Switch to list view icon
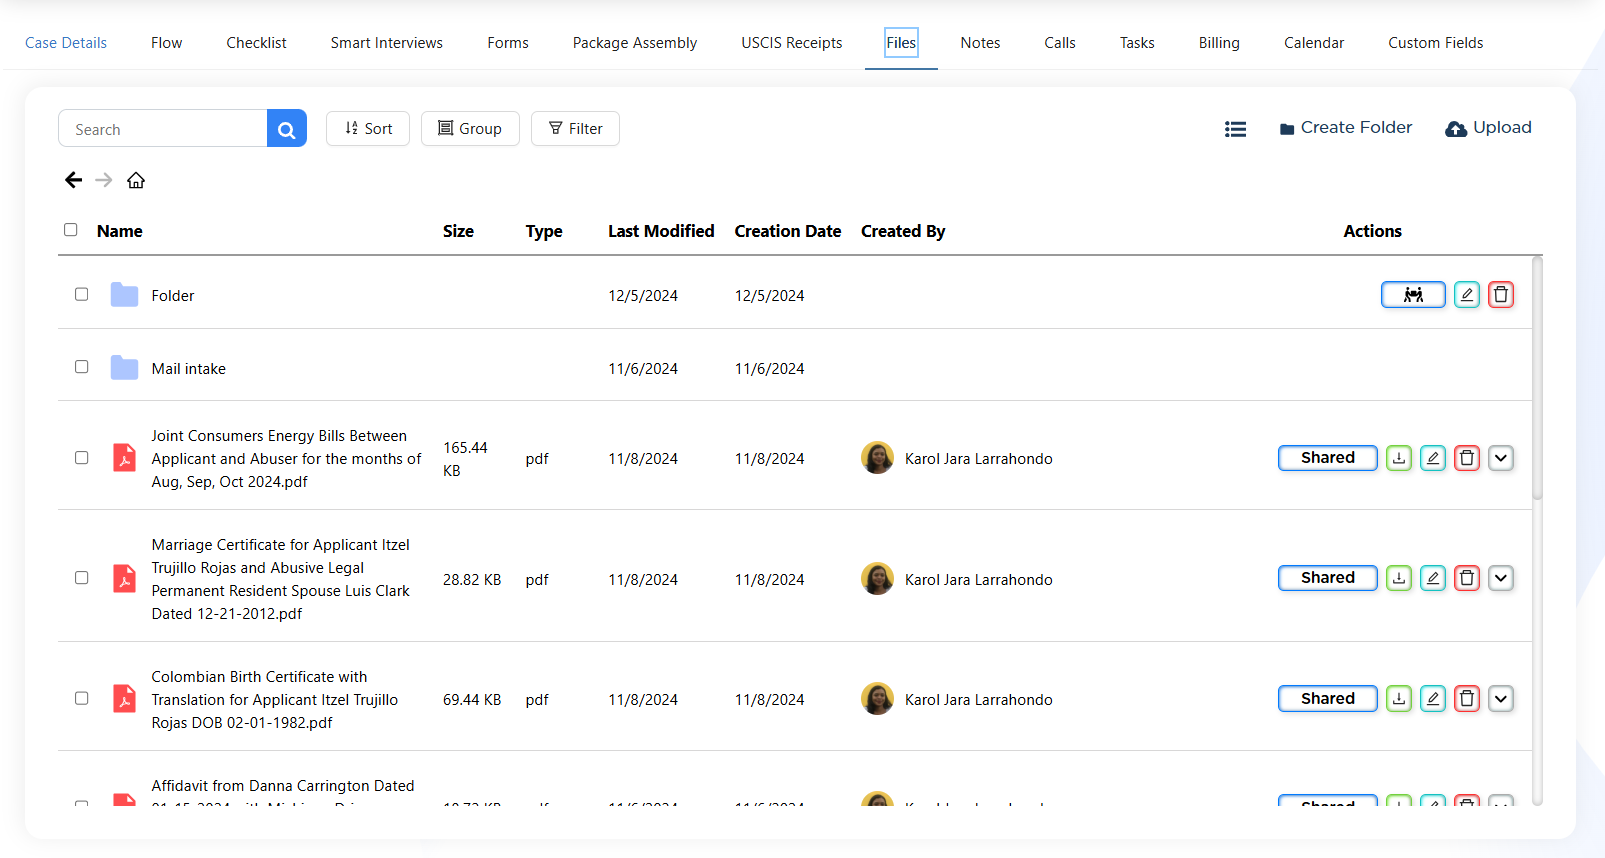Viewport: 1605px width, 858px height. point(1235,129)
